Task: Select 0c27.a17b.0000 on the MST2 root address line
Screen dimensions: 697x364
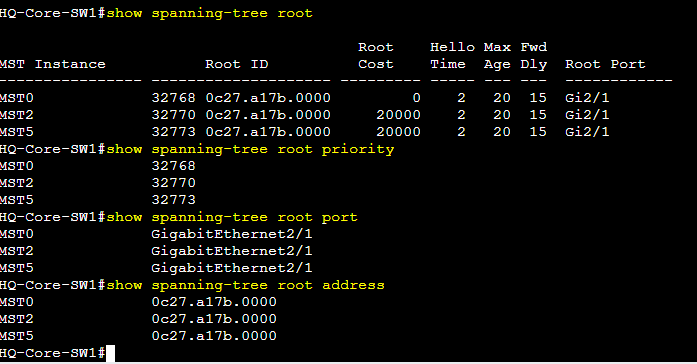Action: pyautogui.click(x=214, y=319)
